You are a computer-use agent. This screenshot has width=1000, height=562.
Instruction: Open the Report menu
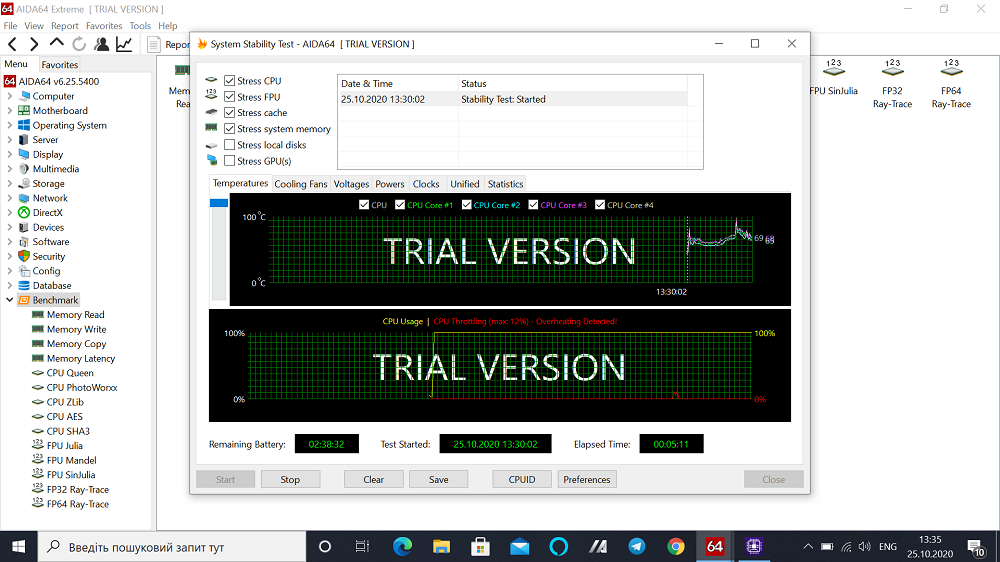point(65,26)
